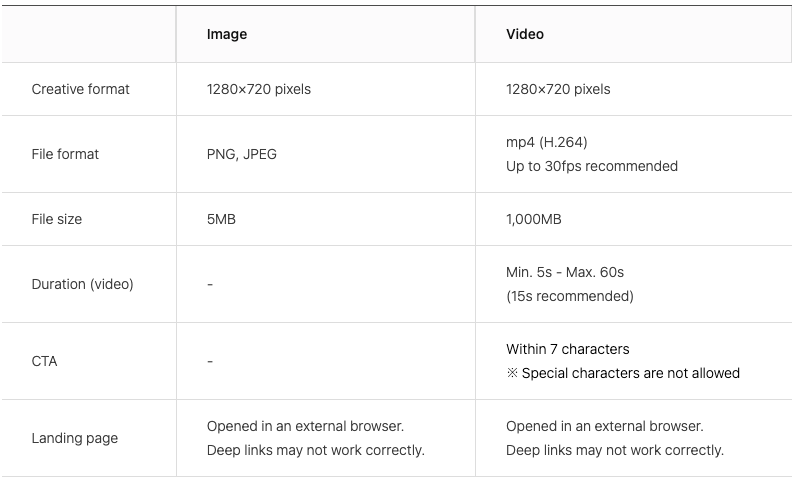Click the Within 7 characters text
Image resolution: width=794 pixels, height=483 pixels.
(568, 349)
